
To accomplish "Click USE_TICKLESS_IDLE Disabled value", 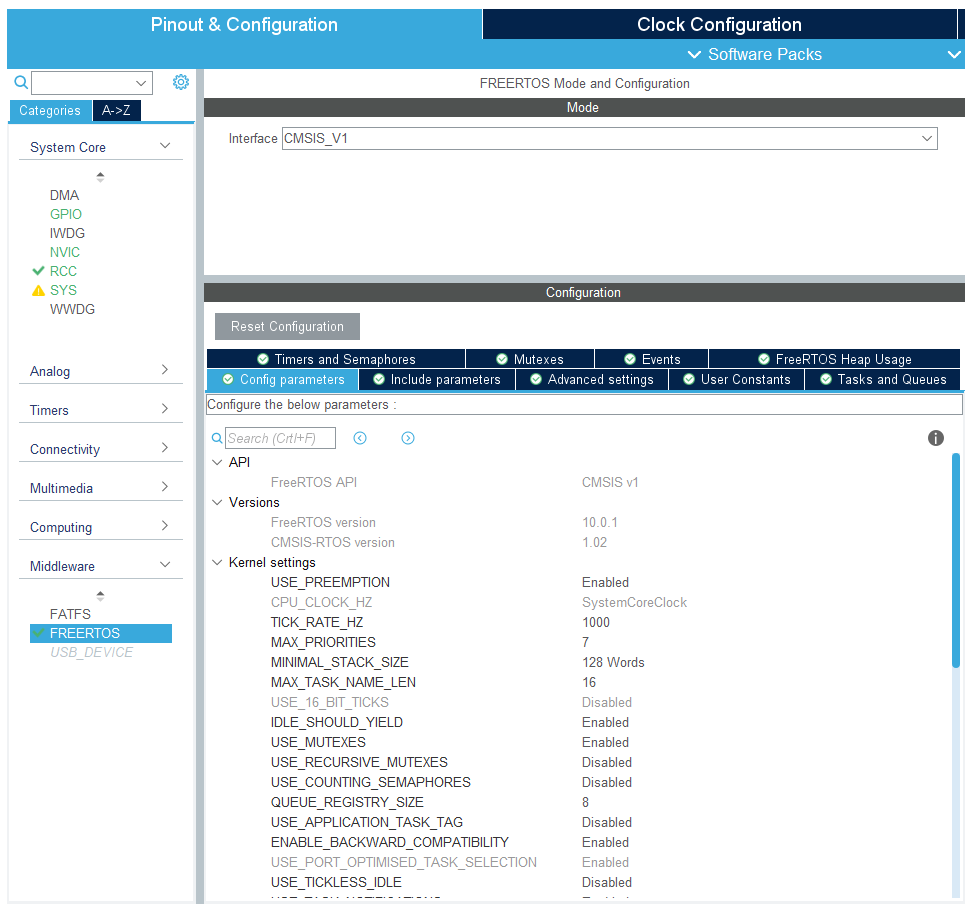I will coord(607,882).
